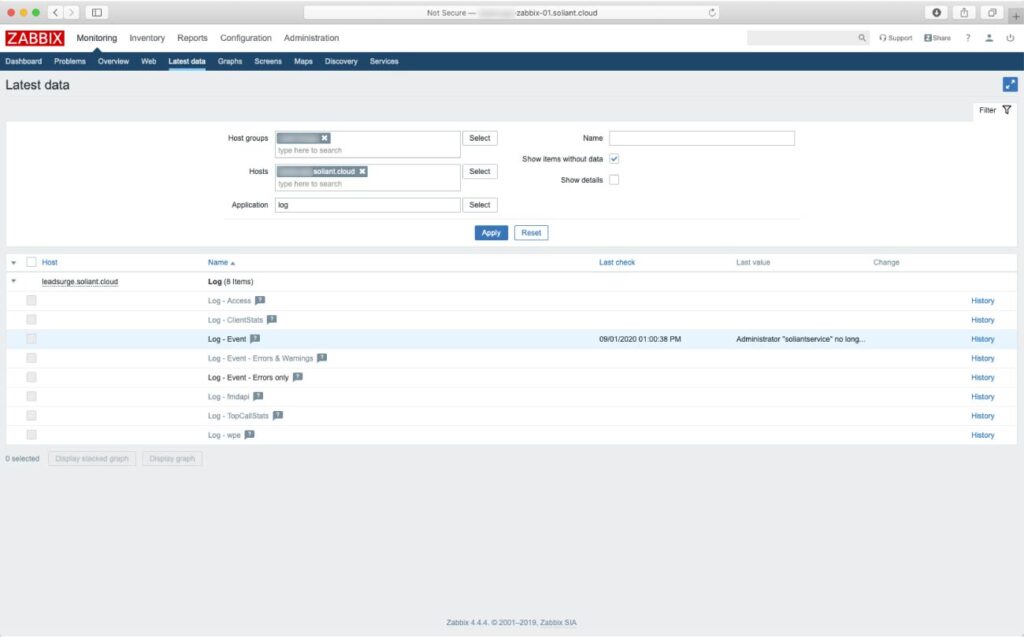Open host group selection with the Select button
The image size is (1024, 637).
tap(480, 137)
